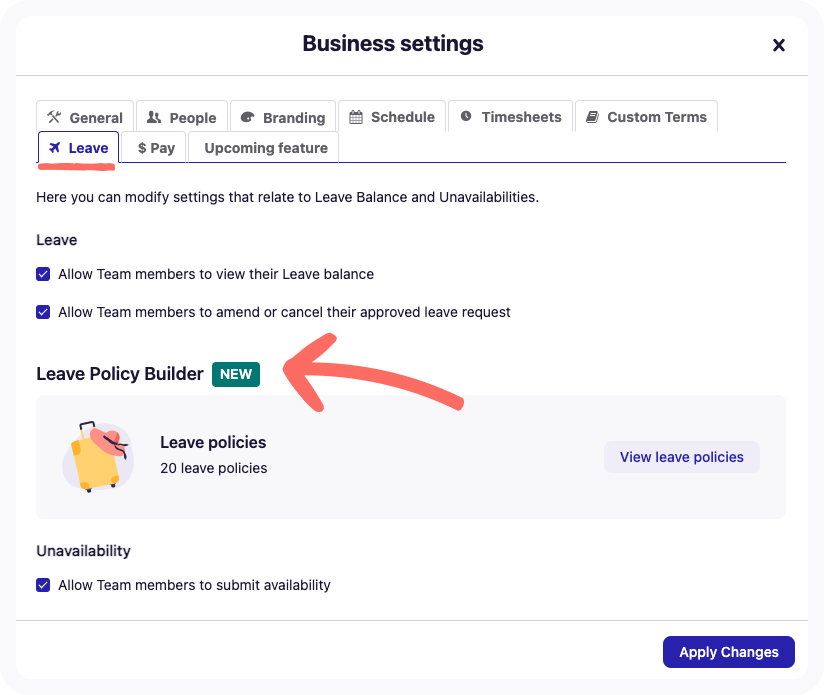Click the green NEW badge
Image resolution: width=824 pixels, height=695 pixels.
pyautogui.click(x=236, y=374)
